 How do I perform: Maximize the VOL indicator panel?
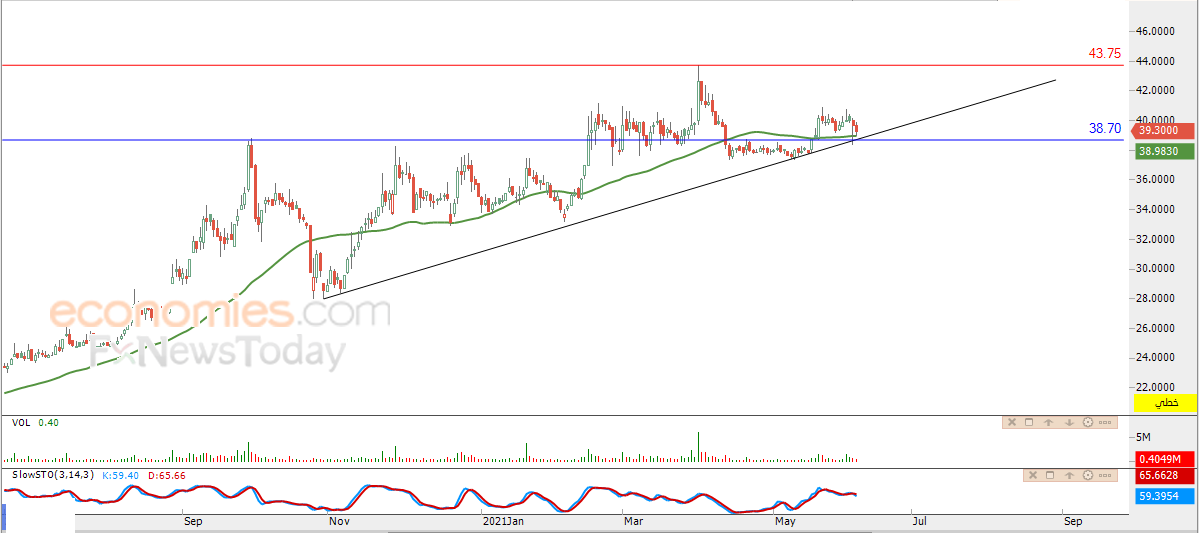(1029, 422)
